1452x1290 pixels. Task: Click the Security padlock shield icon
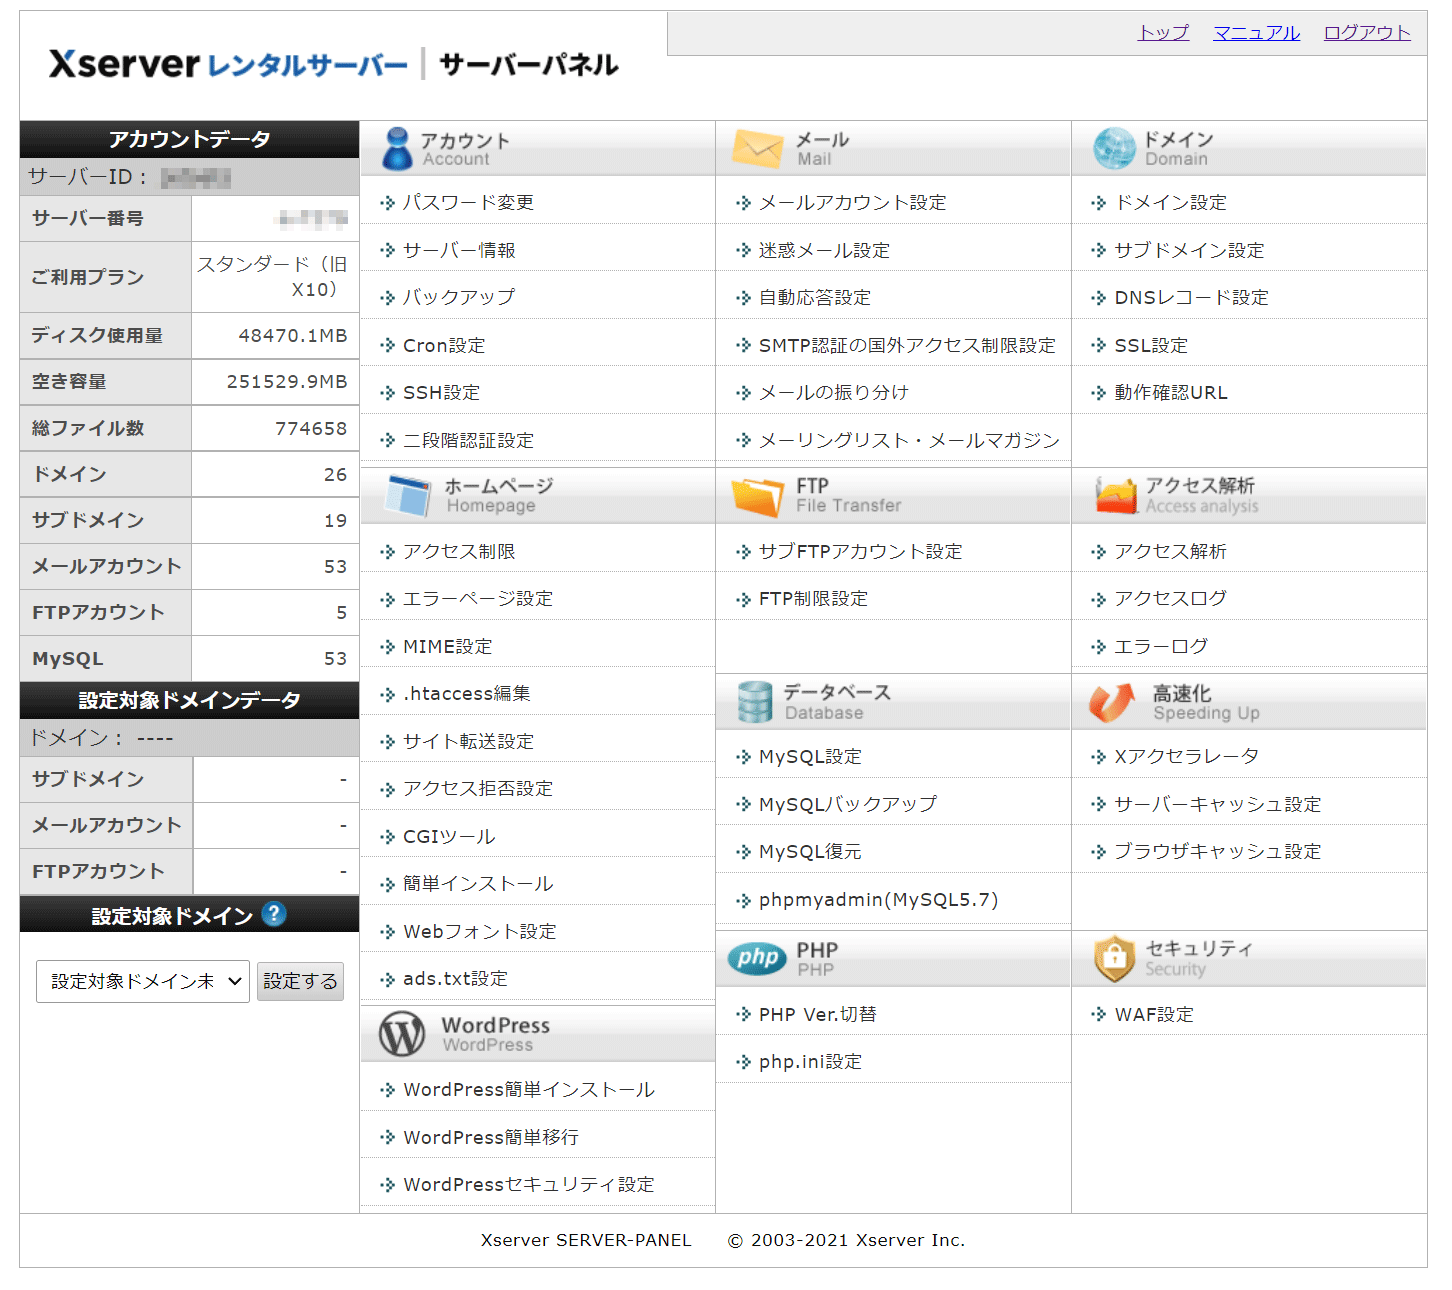click(1114, 958)
